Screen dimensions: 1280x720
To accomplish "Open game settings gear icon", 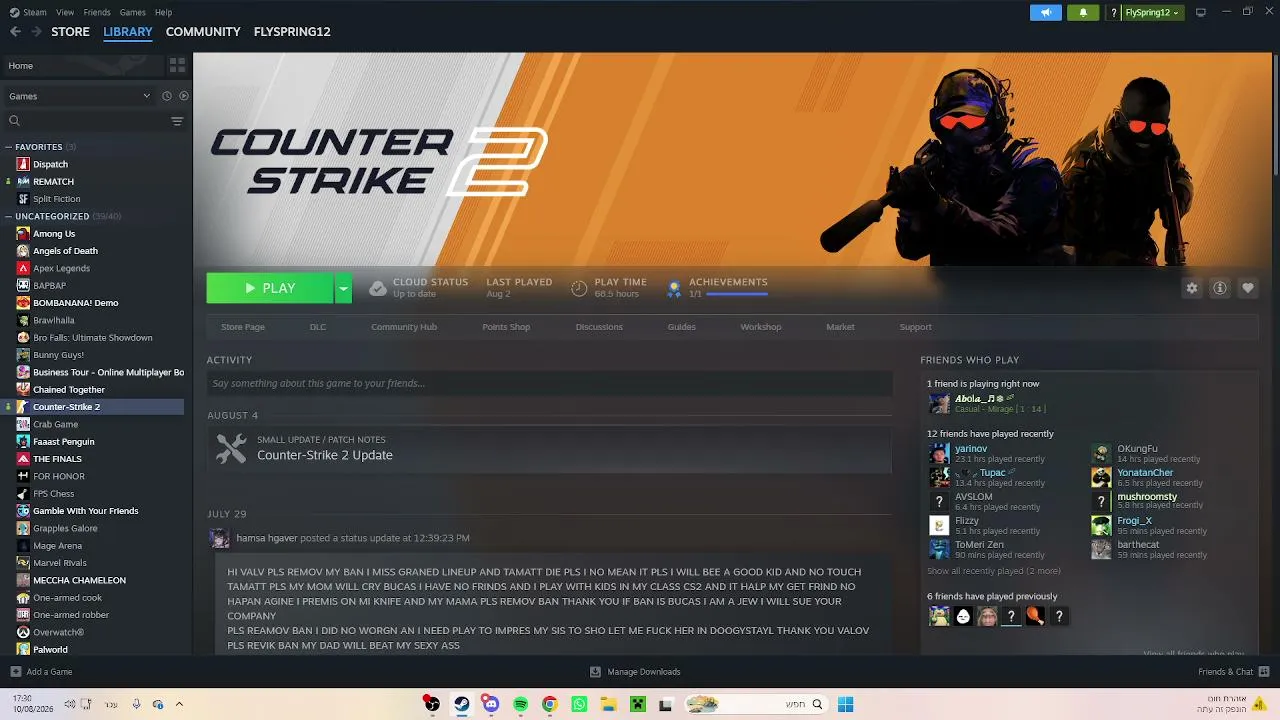I will tap(1192, 288).
